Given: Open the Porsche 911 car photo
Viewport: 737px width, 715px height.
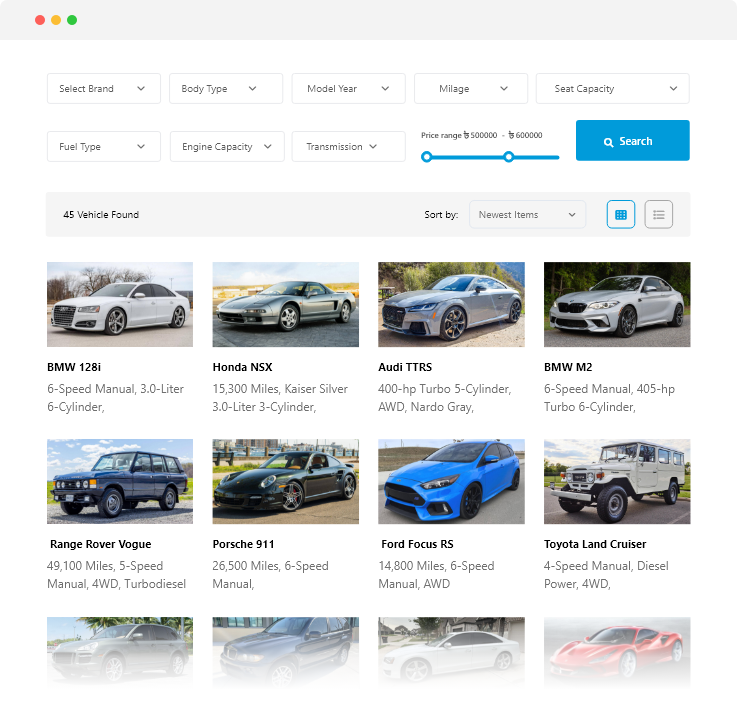Looking at the screenshot, I should point(286,481).
